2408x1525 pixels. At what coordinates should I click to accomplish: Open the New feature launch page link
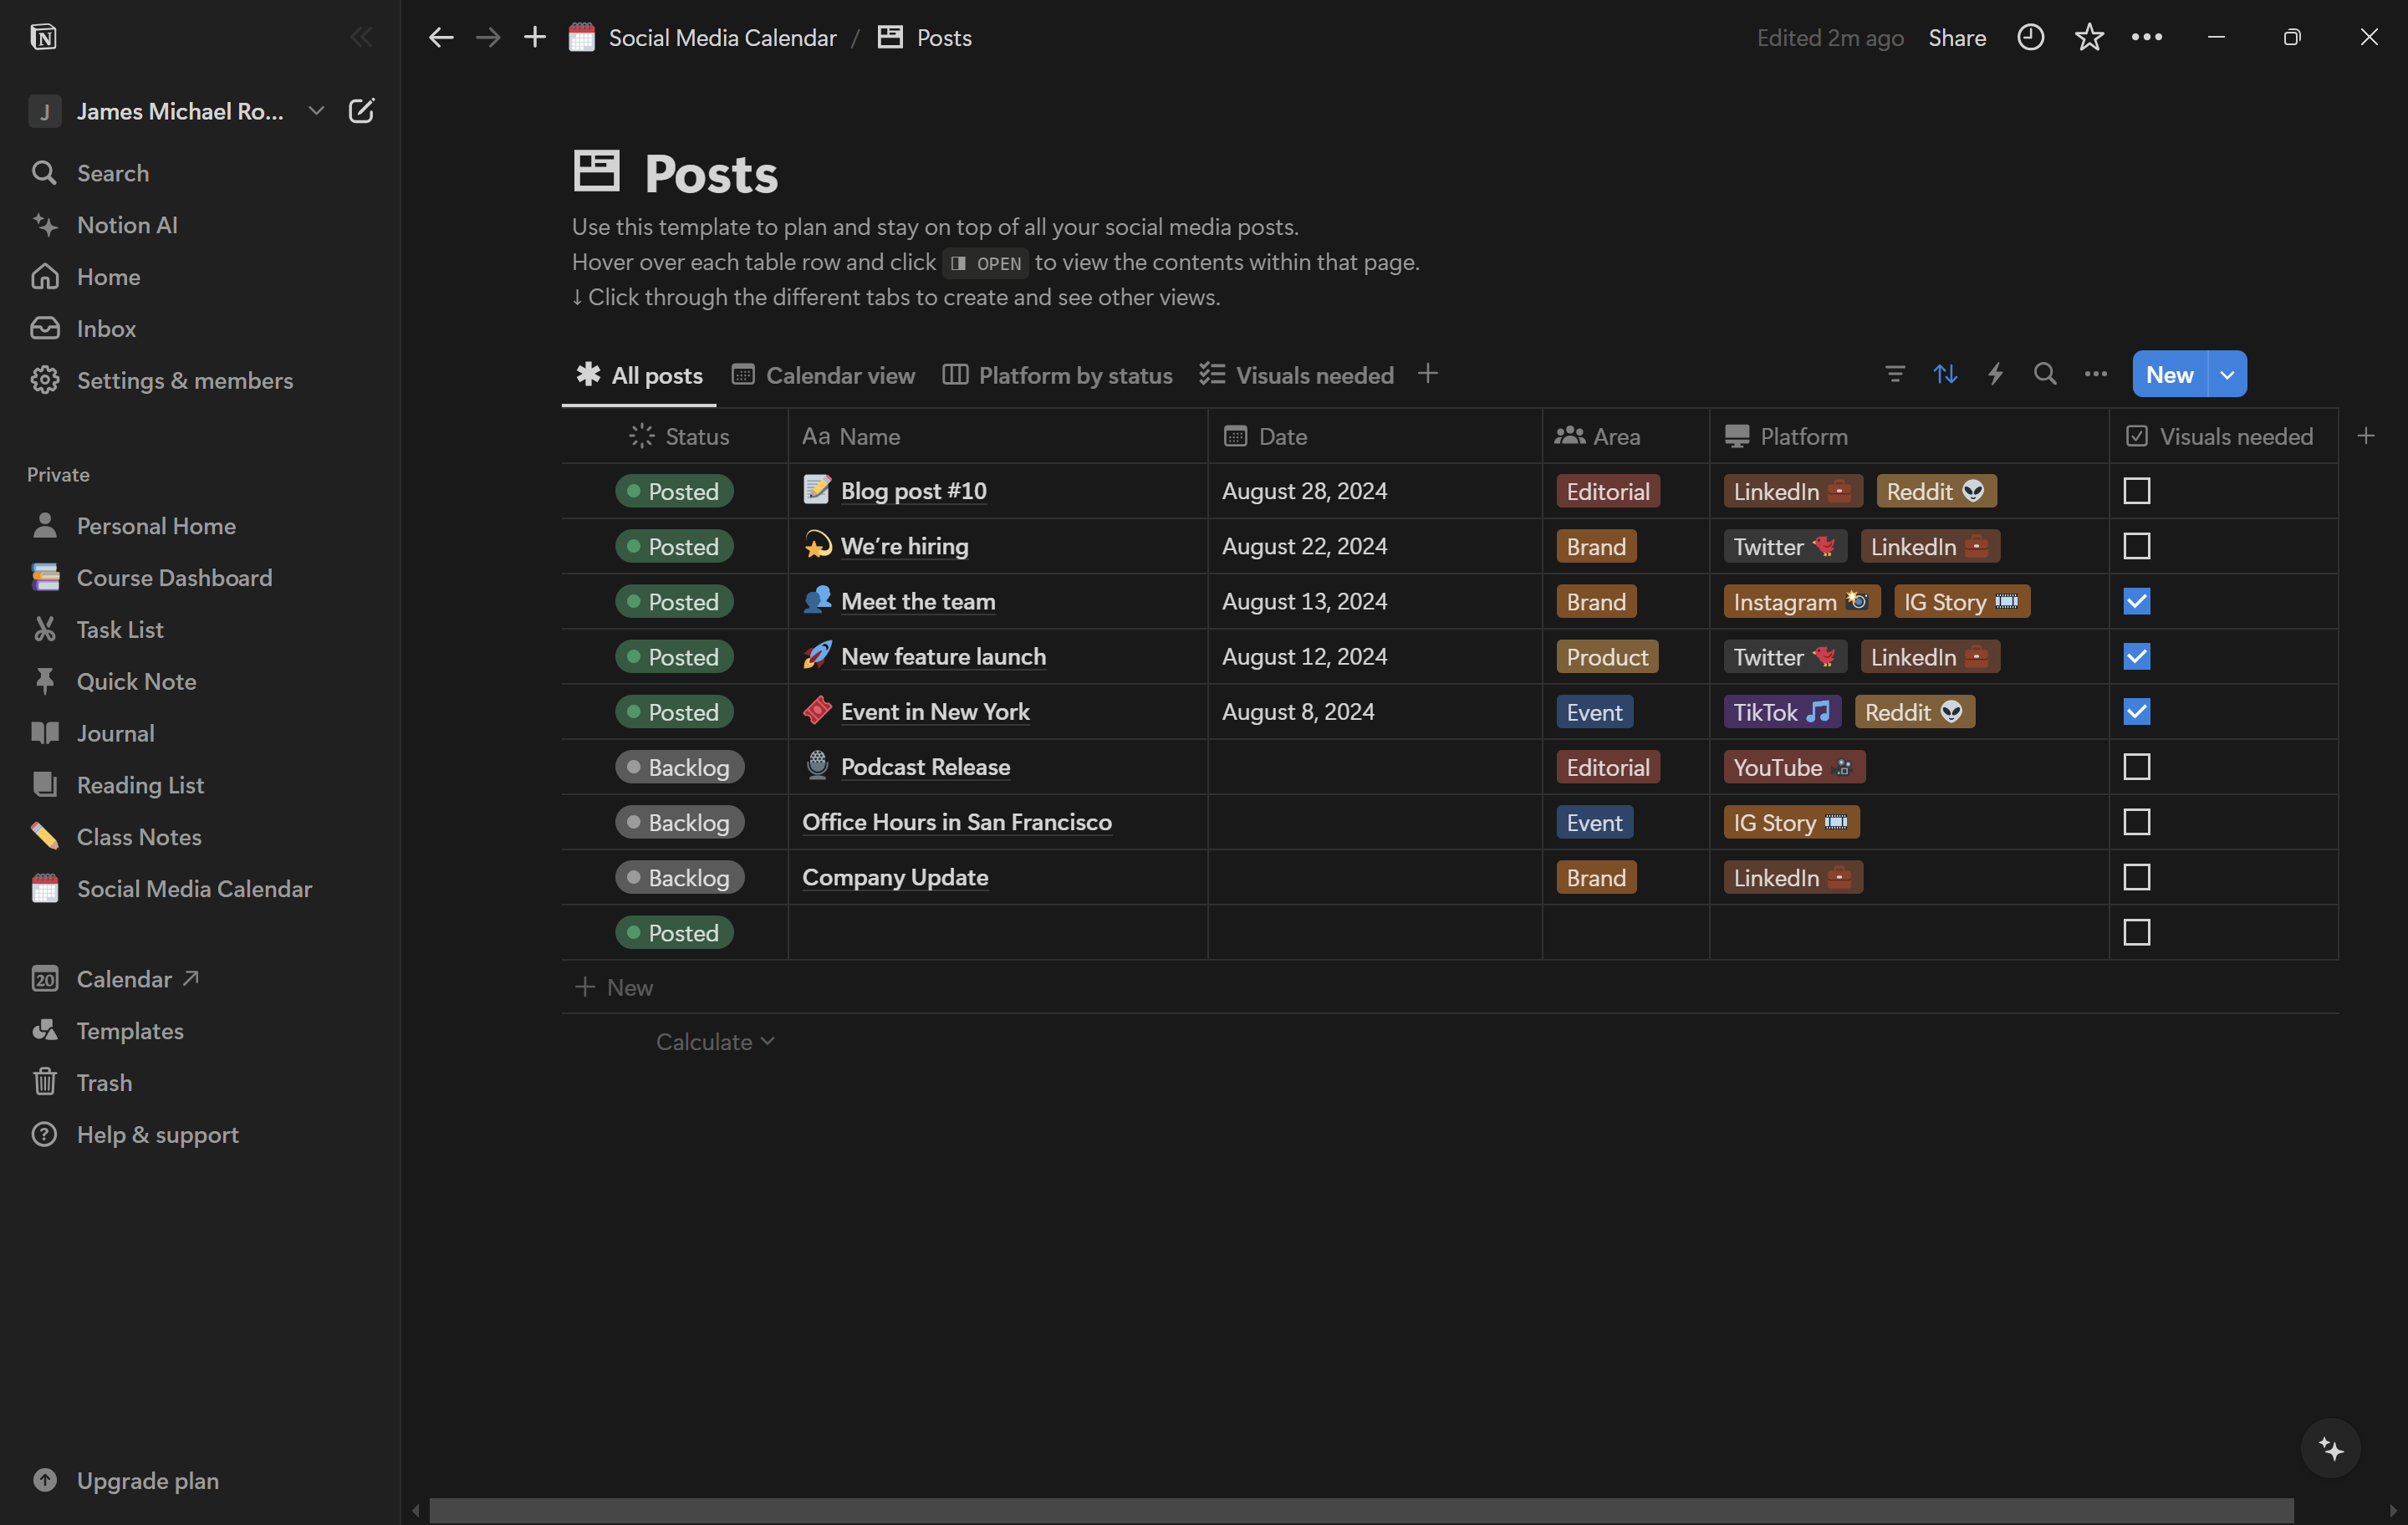(942, 657)
